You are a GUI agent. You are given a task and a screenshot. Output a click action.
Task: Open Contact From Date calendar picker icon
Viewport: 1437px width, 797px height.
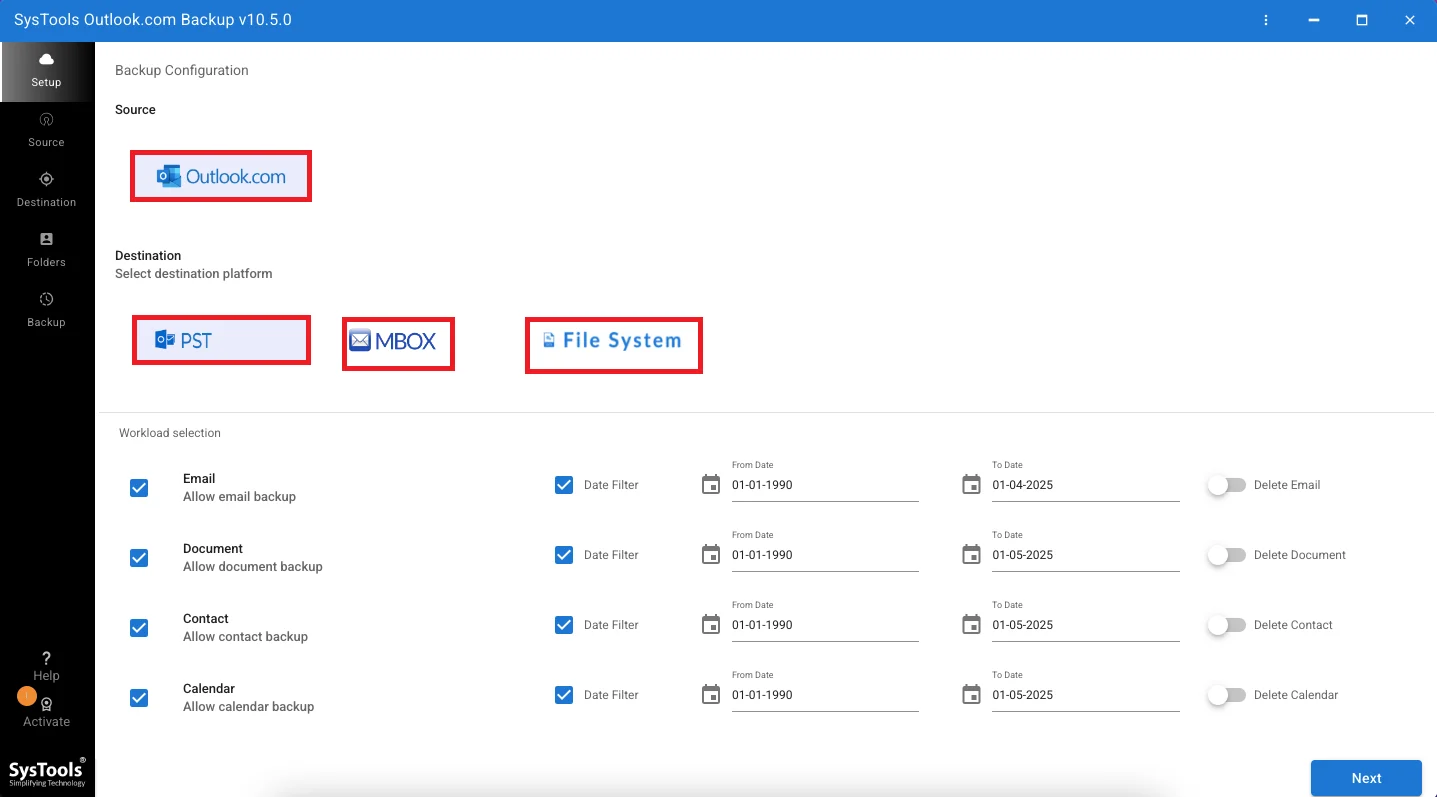click(711, 625)
